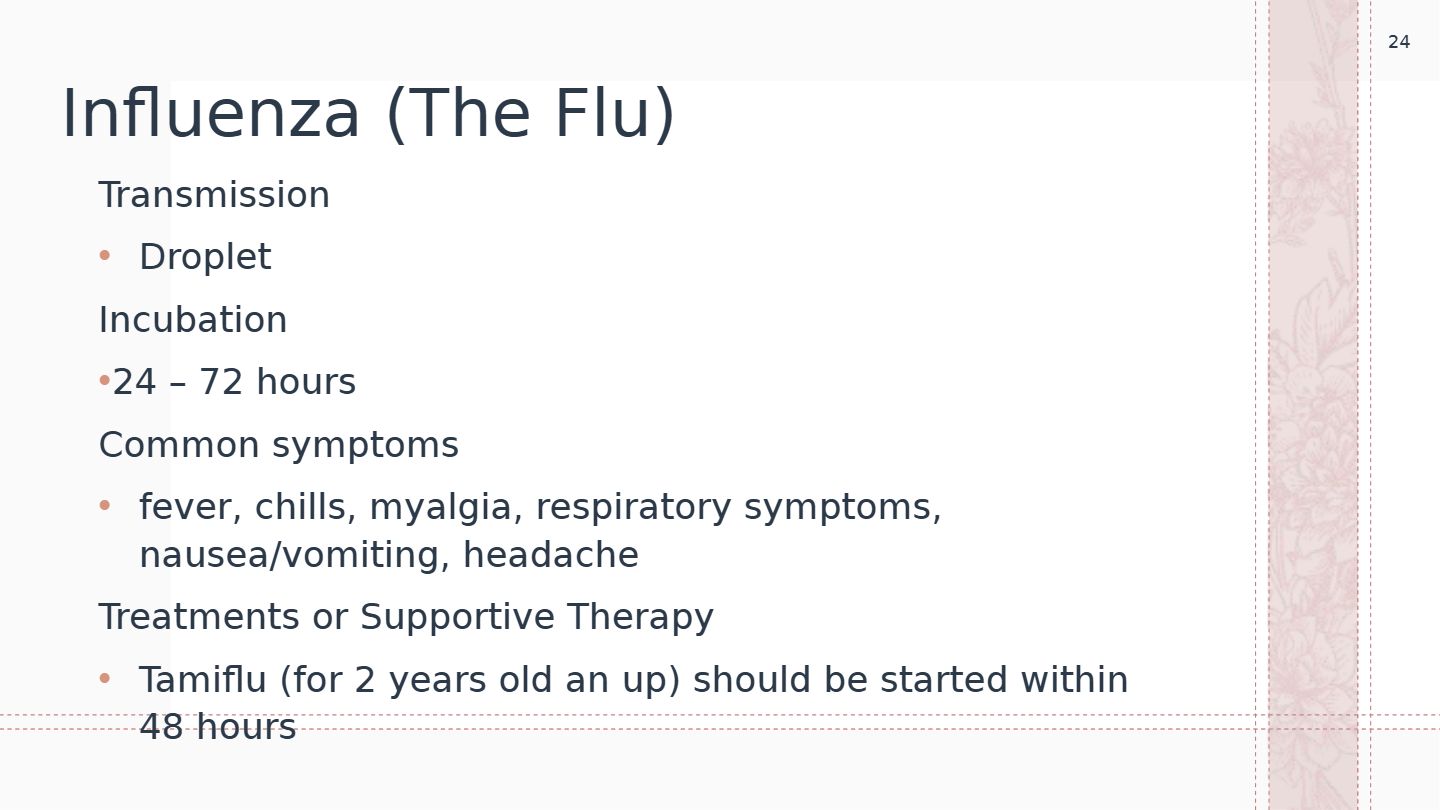Click the 48 hours text line
The image size is (1440, 810).
pos(218,727)
